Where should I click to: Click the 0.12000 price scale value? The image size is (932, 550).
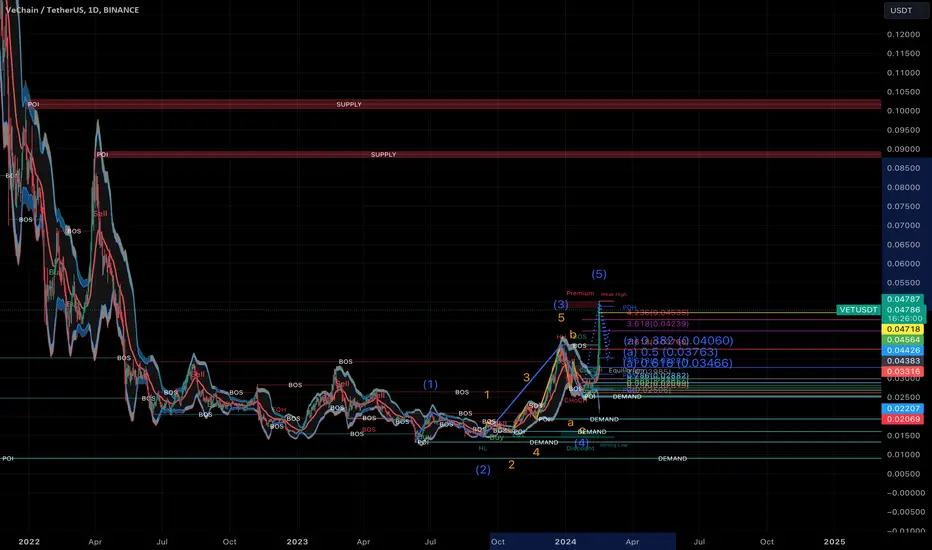[903, 34]
